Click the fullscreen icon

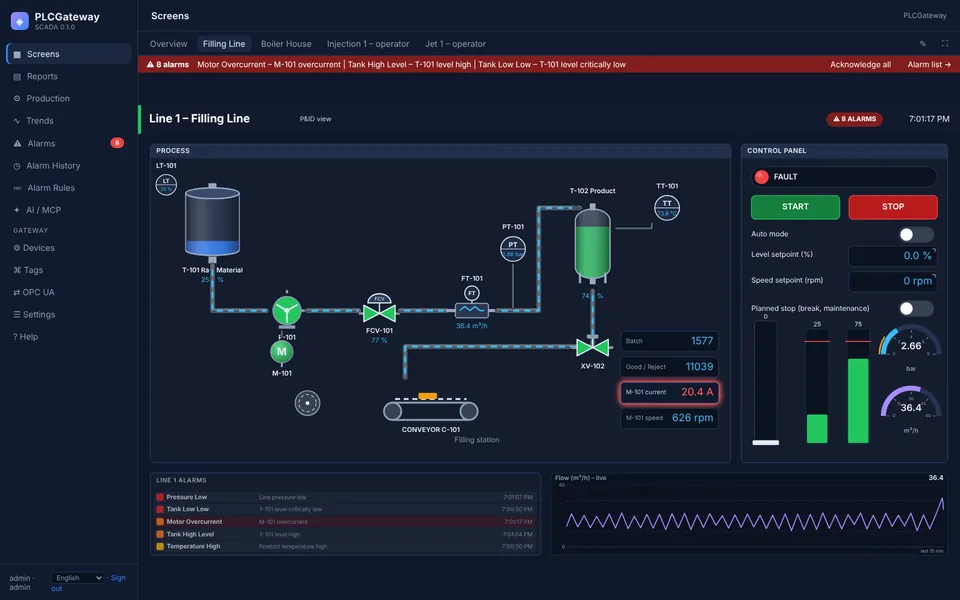[x=945, y=43]
